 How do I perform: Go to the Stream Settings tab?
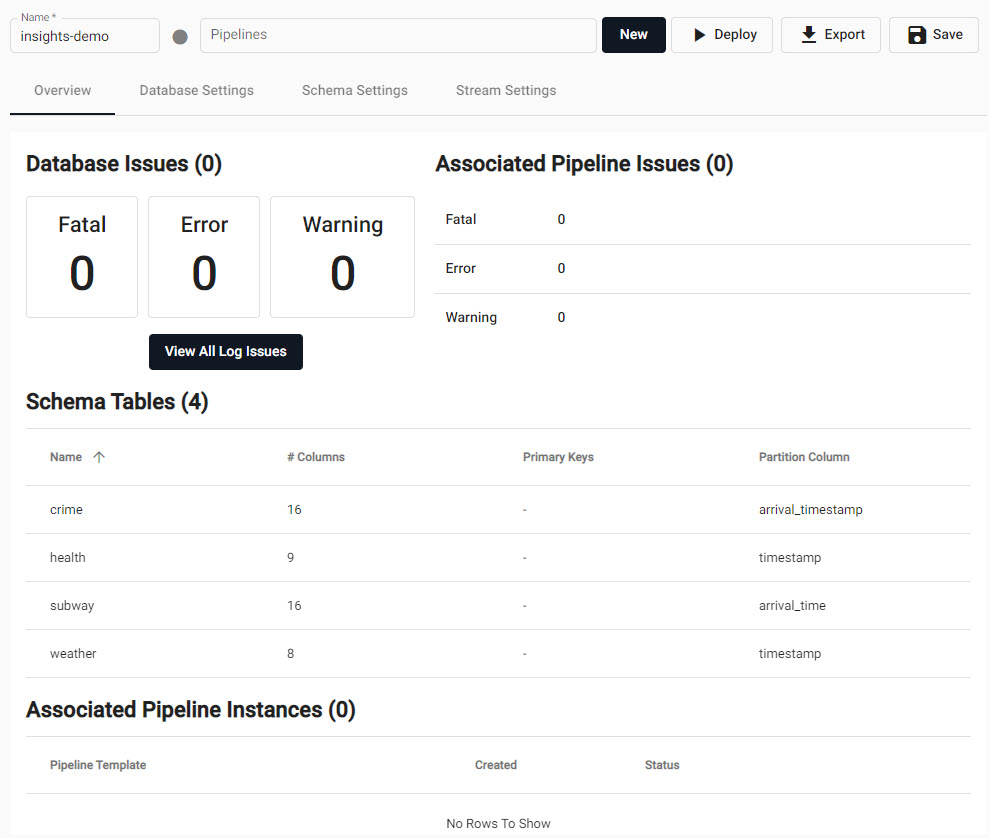[505, 91]
